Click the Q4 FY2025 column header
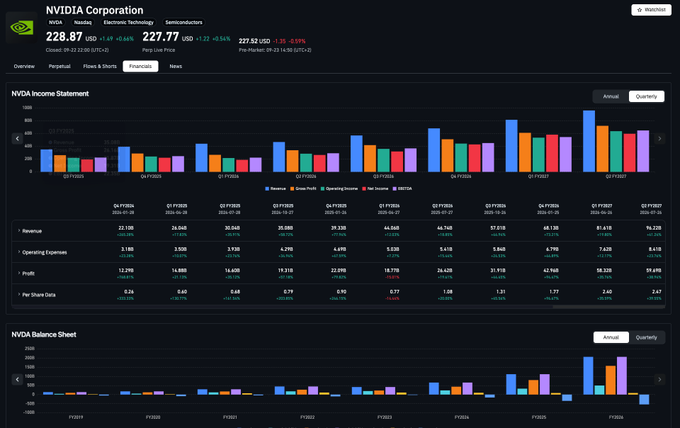The image size is (680, 428). 336,209
